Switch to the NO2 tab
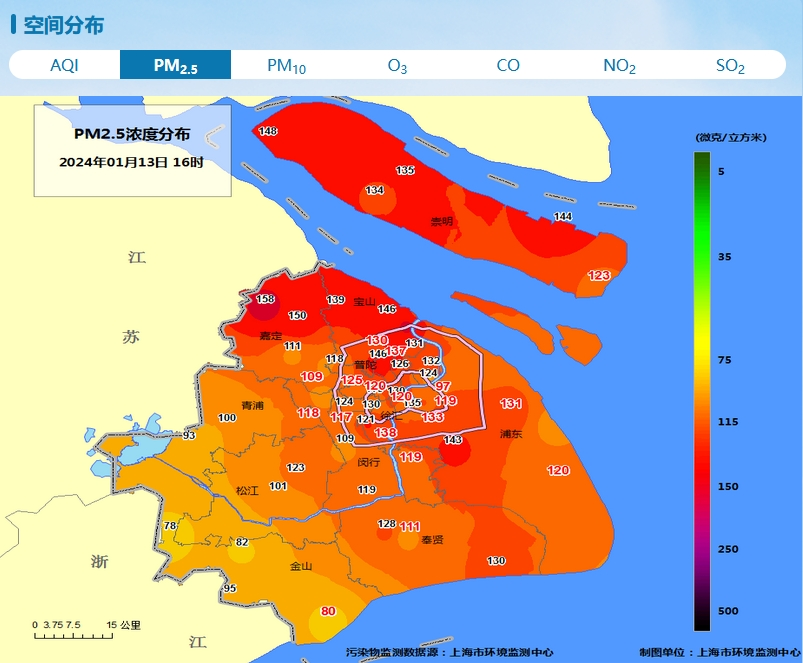803x663 pixels. 619,65
